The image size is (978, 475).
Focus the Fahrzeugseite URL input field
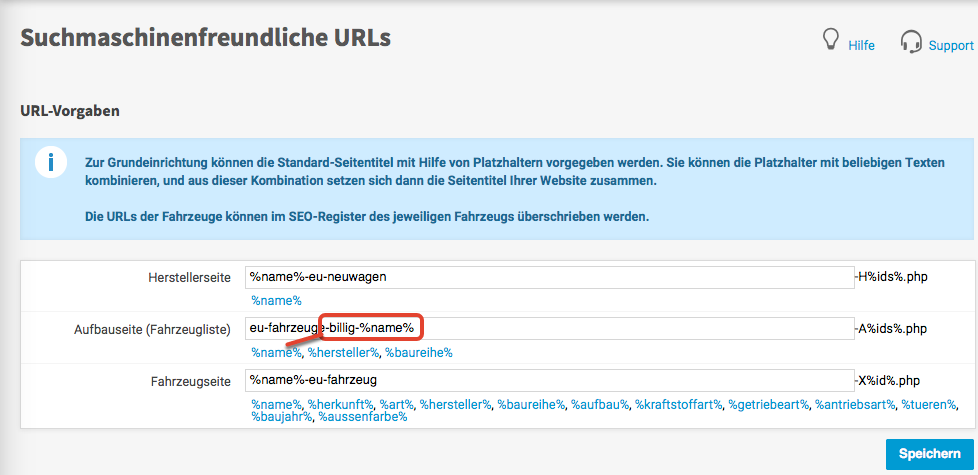pos(550,380)
